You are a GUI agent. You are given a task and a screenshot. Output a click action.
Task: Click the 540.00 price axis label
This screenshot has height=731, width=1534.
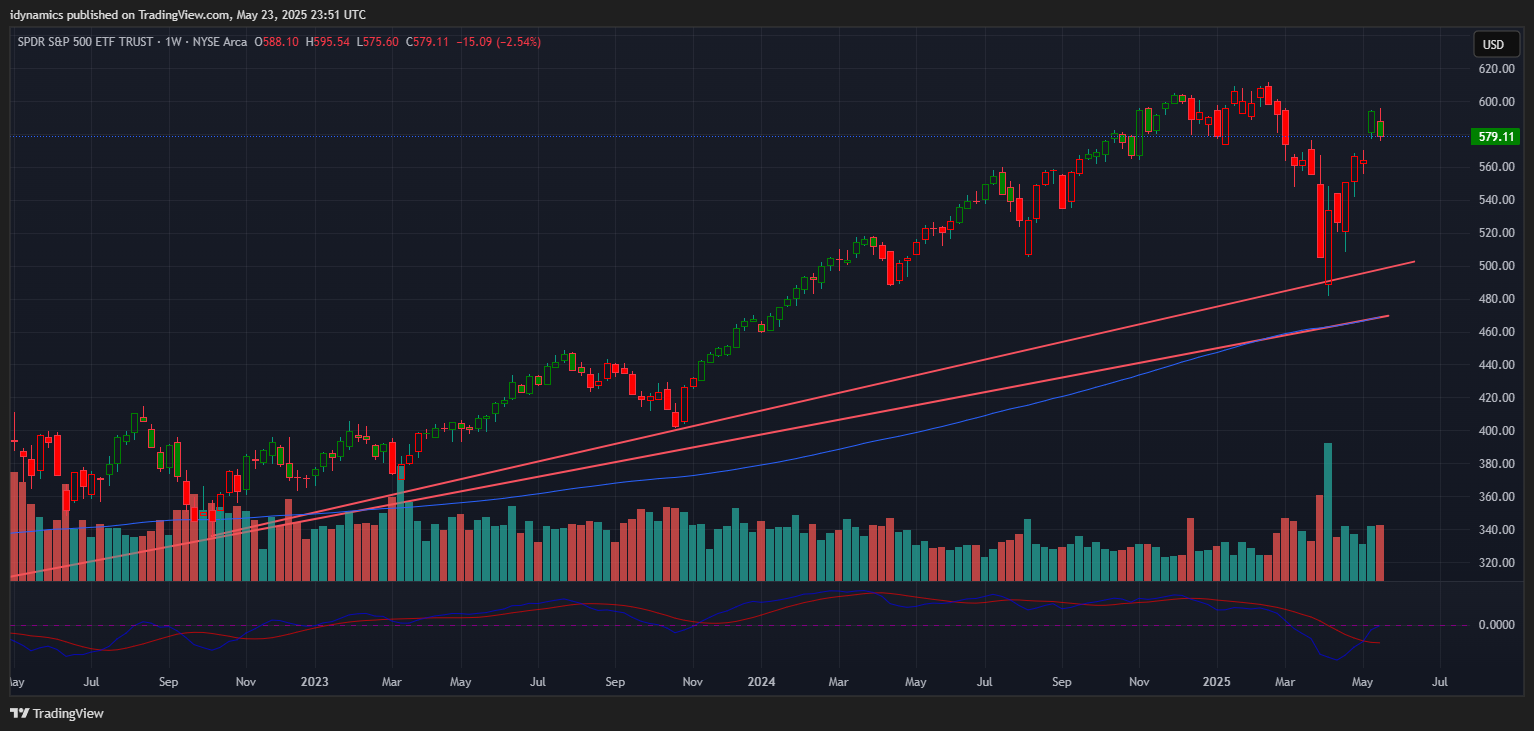point(1496,200)
